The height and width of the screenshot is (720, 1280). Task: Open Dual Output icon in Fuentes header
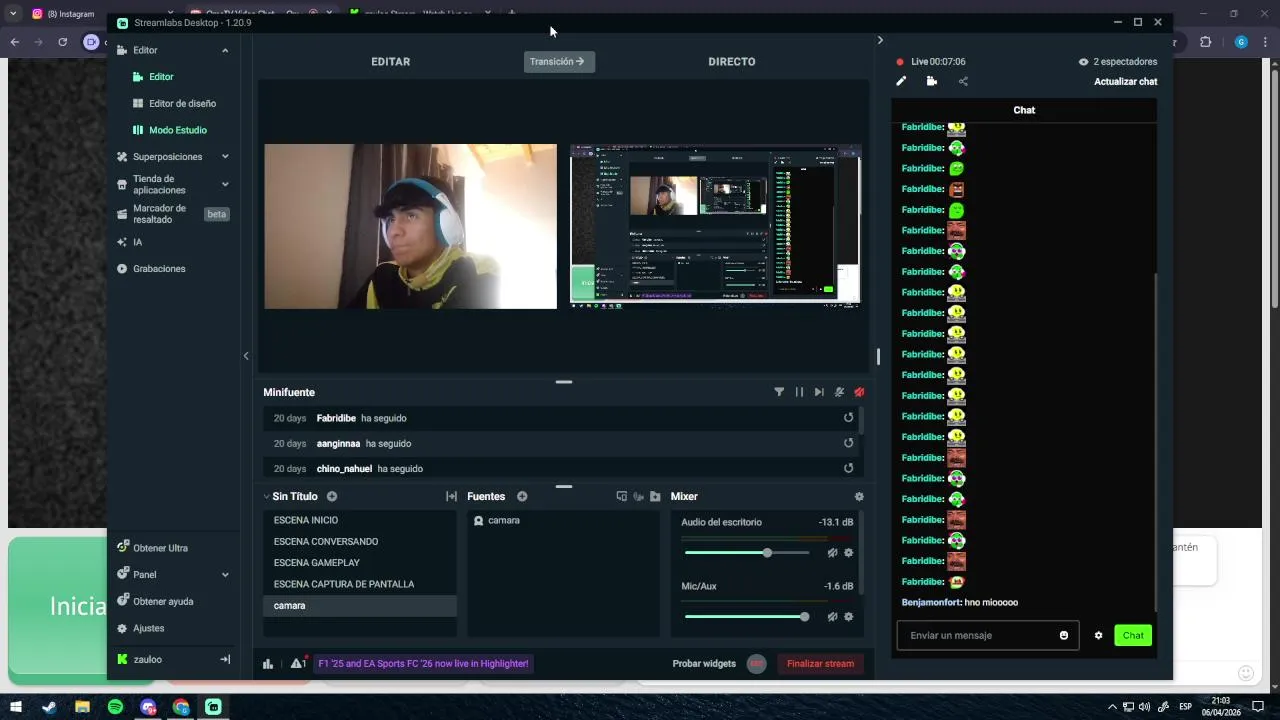pos(621,496)
